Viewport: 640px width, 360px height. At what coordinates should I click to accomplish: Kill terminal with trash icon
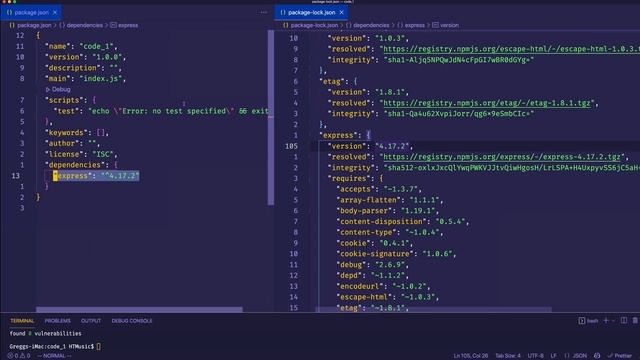pos(636,321)
